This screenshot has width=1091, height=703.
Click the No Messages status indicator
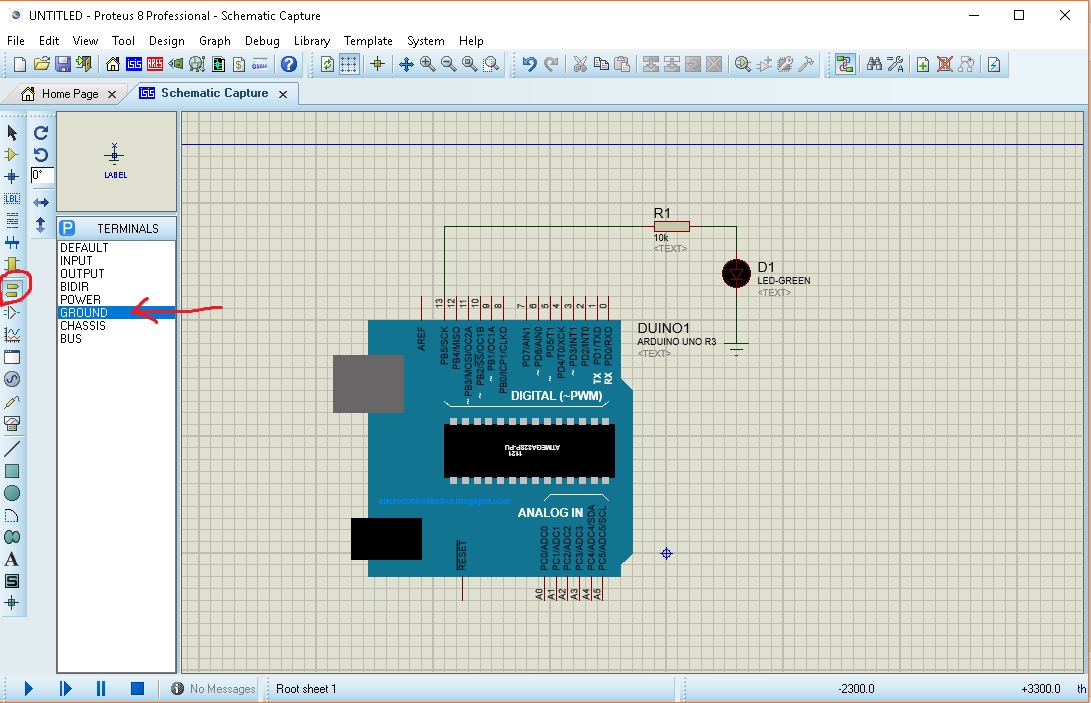[x=210, y=688]
